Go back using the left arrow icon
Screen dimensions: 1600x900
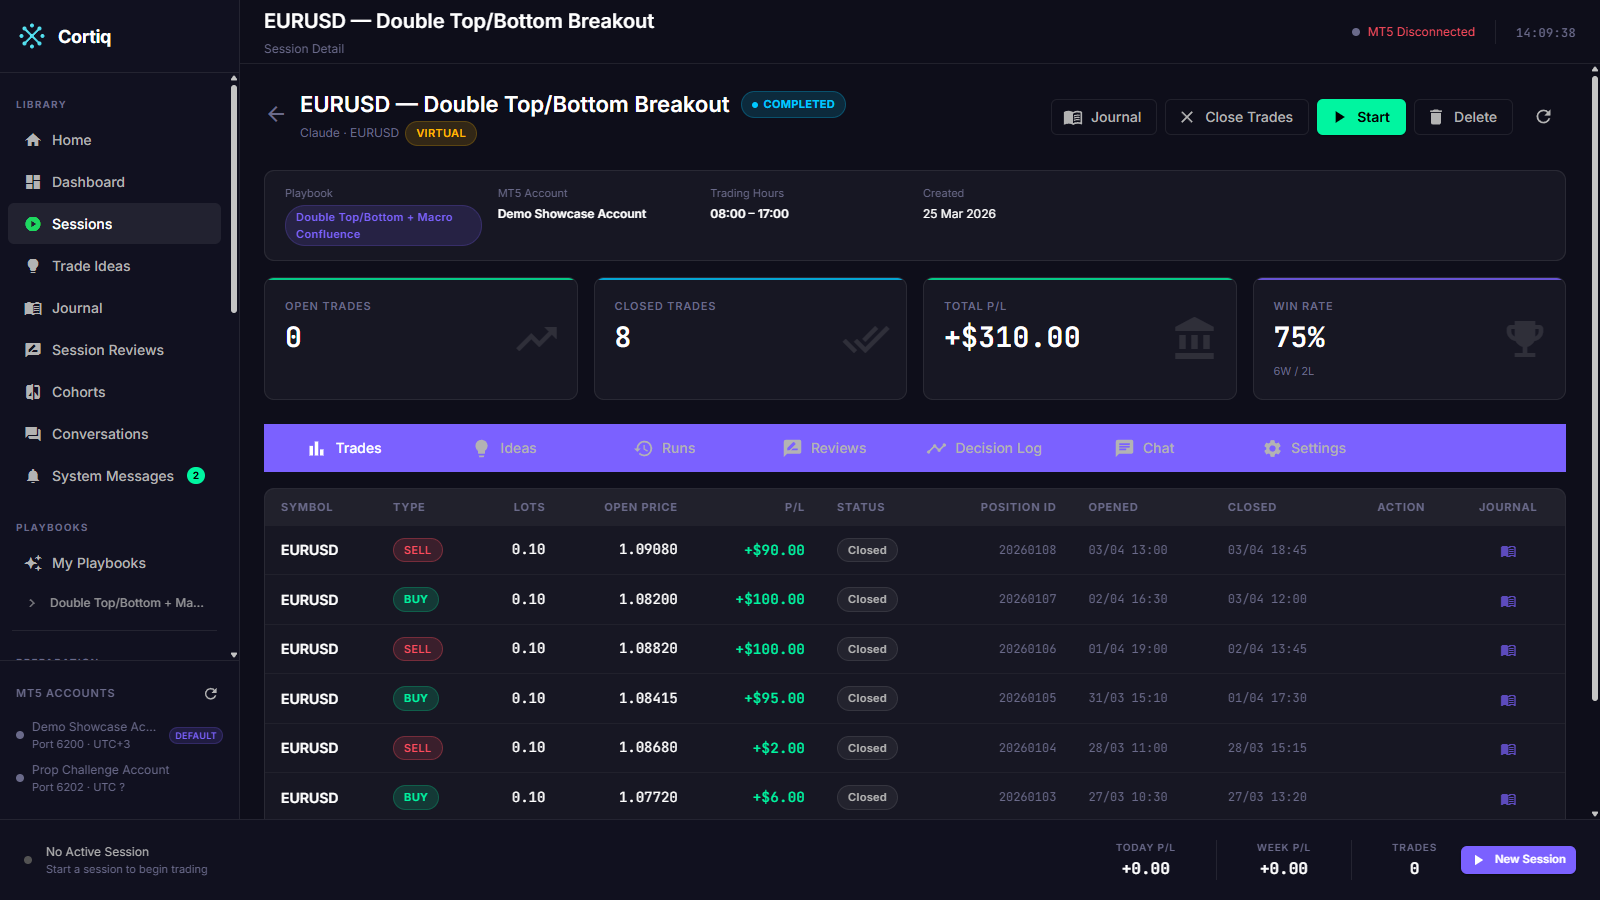point(276,114)
